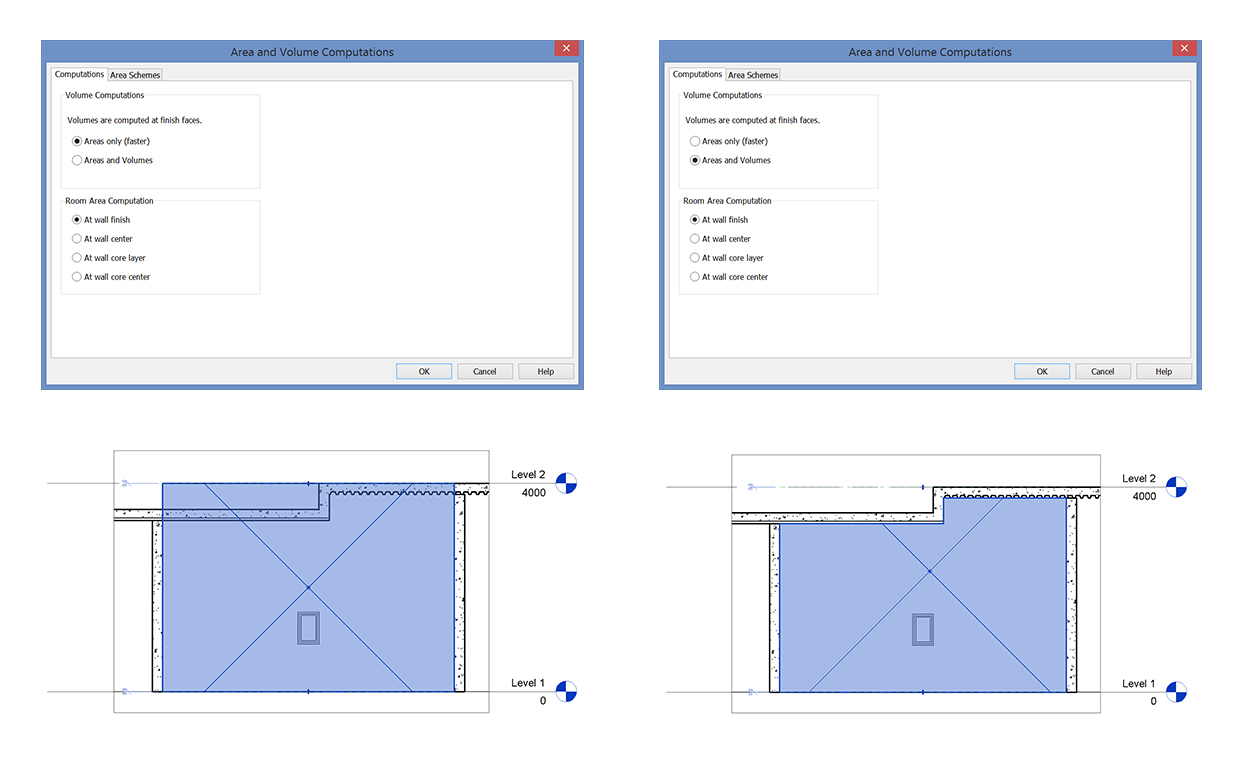Viewport: 1246px width, 769px height.
Task: Switch to Computations tab in right dialog
Action: 697,74
